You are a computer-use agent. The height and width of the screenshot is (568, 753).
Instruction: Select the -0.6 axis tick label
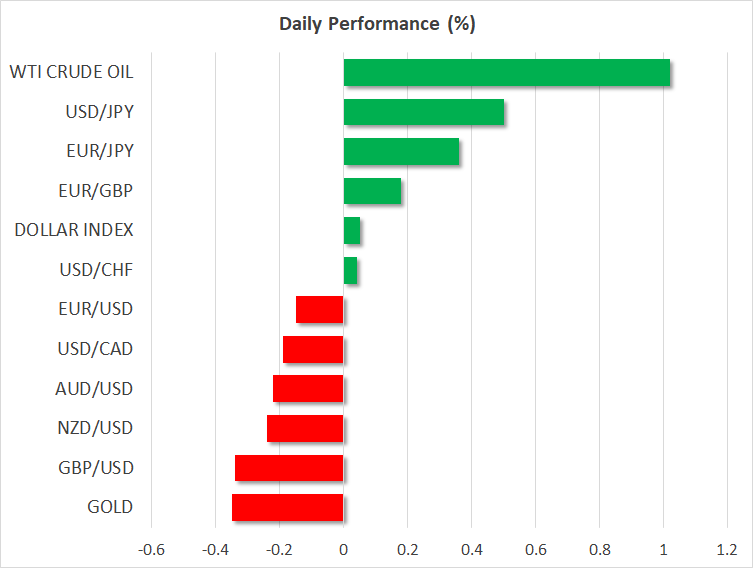tap(151, 550)
